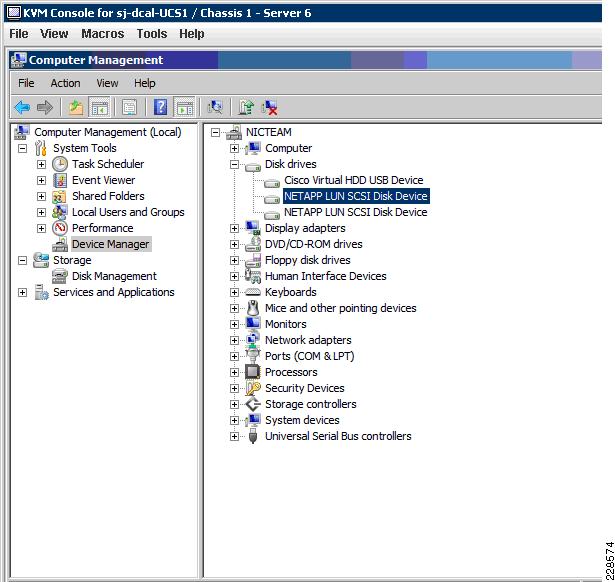Select the Performance label
Image resolution: width=615 pixels, height=582 pixels.
102,228
